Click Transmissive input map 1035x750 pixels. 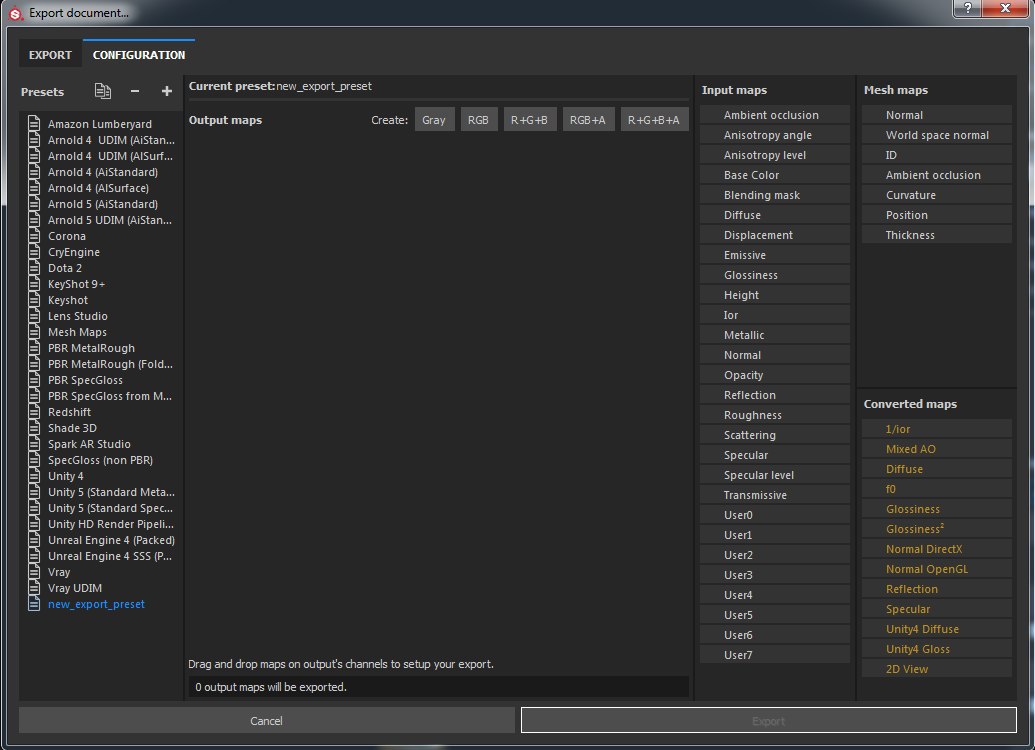click(775, 494)
